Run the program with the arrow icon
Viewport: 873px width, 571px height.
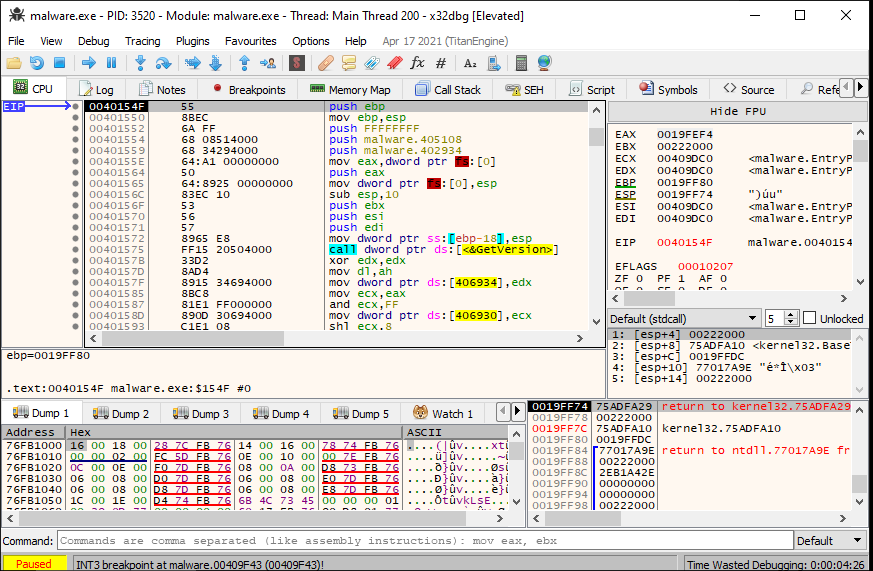click(89, 63)
